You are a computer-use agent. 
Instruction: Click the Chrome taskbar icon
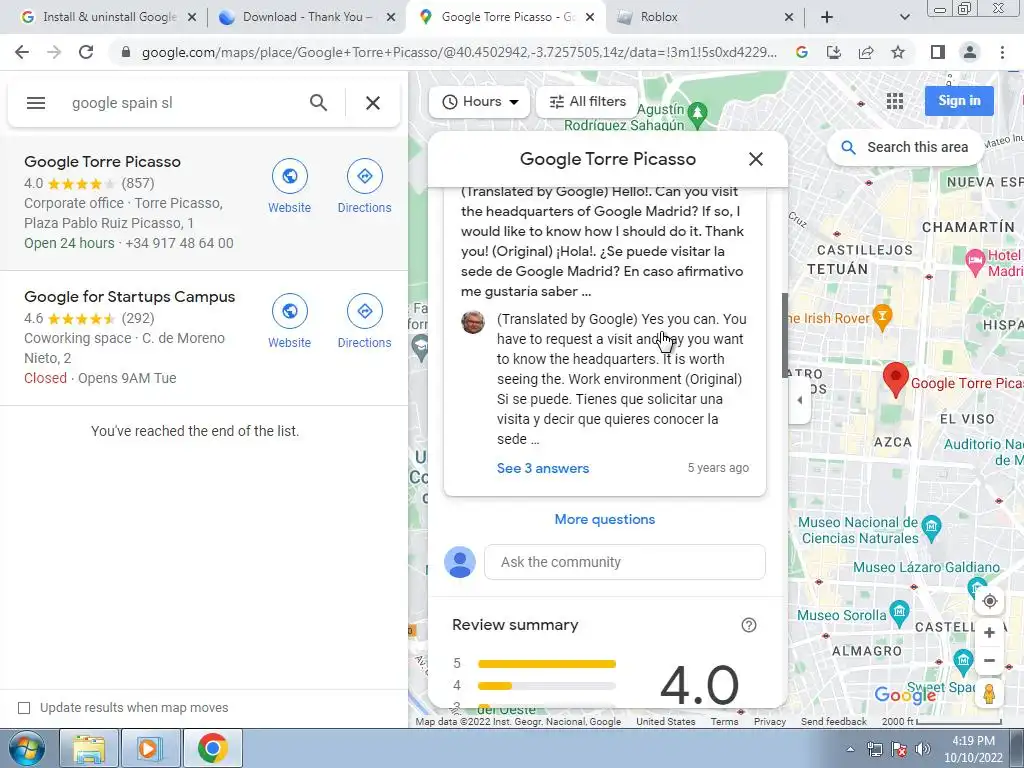click(x=212, y=749)
